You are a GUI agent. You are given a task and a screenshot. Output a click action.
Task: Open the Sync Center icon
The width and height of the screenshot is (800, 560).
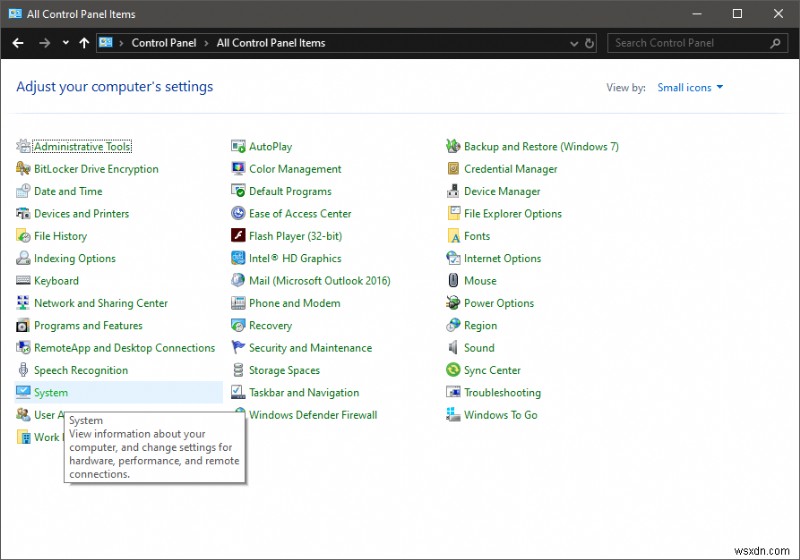point(454,371)
